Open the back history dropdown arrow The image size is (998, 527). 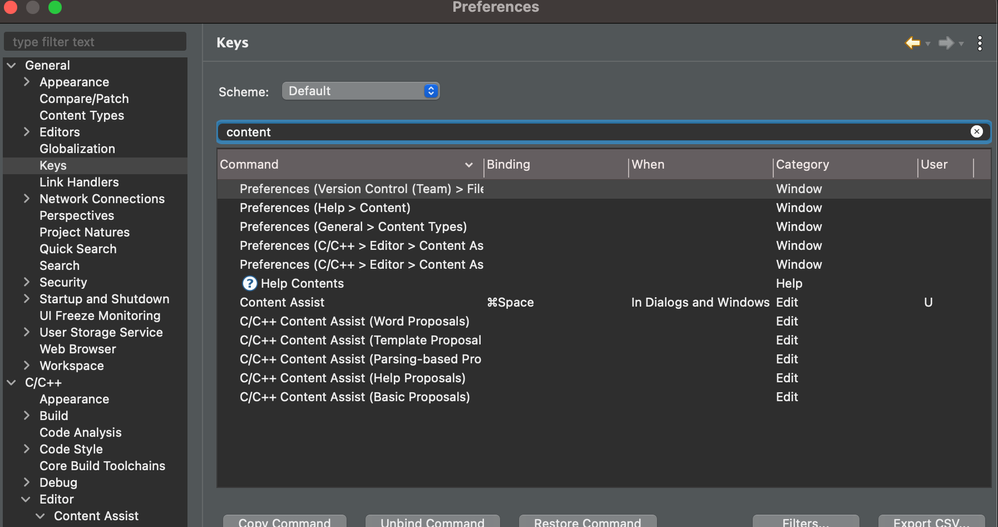point(928,43)
